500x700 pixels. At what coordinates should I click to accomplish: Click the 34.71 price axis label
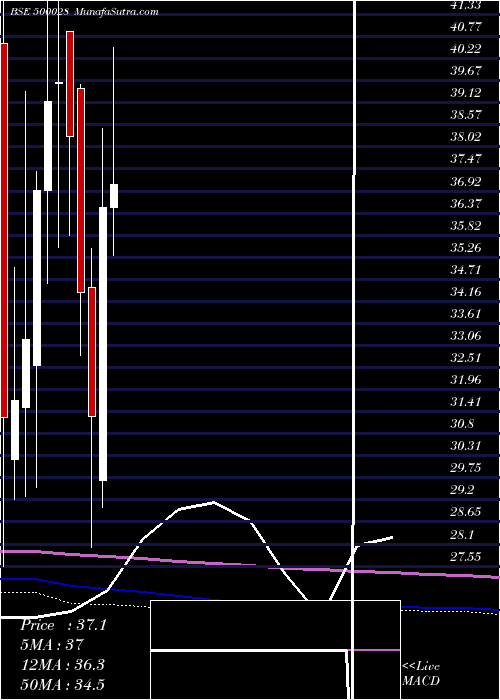click(465, 270)
